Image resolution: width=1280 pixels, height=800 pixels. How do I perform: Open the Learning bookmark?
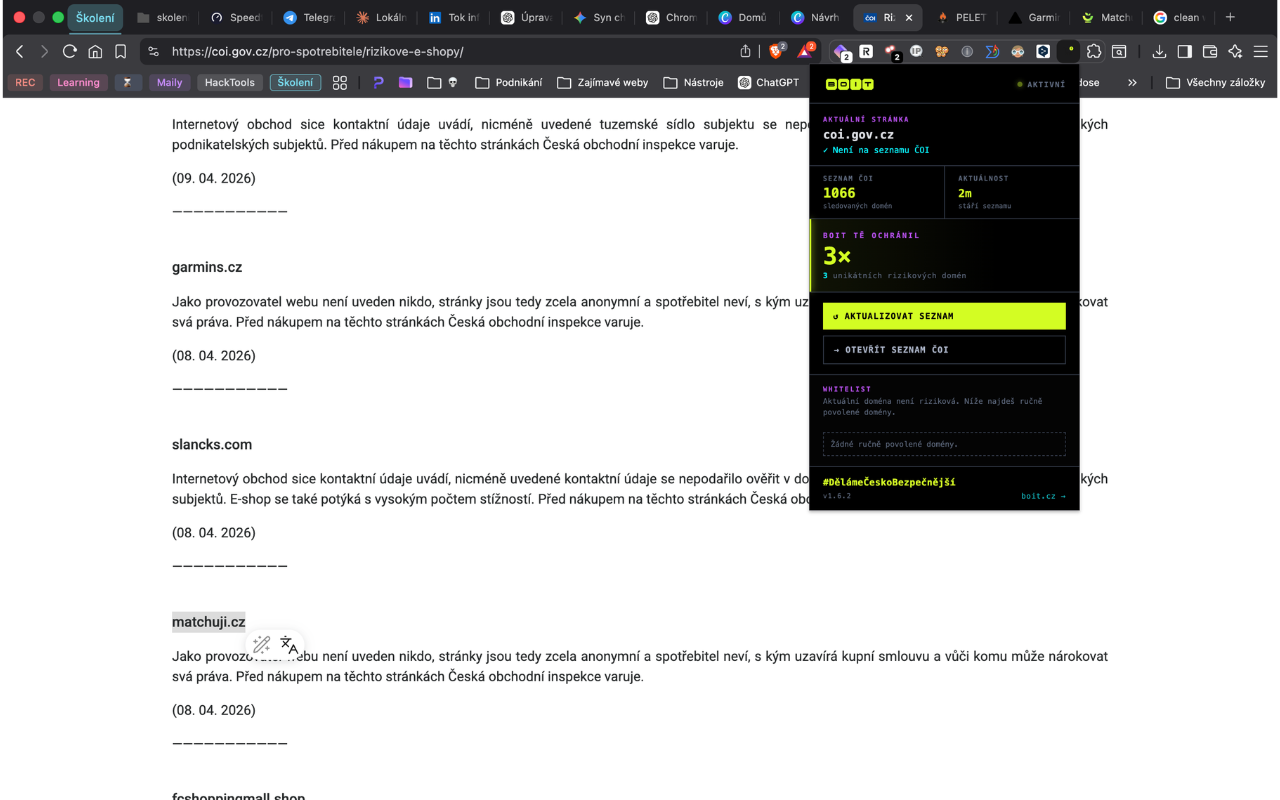[x=78, y=82]
